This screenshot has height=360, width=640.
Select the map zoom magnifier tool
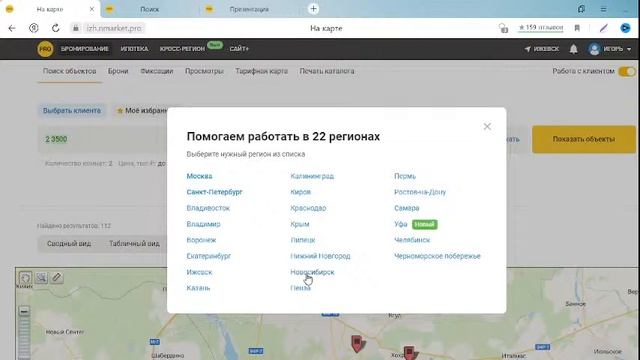(41, 278)
